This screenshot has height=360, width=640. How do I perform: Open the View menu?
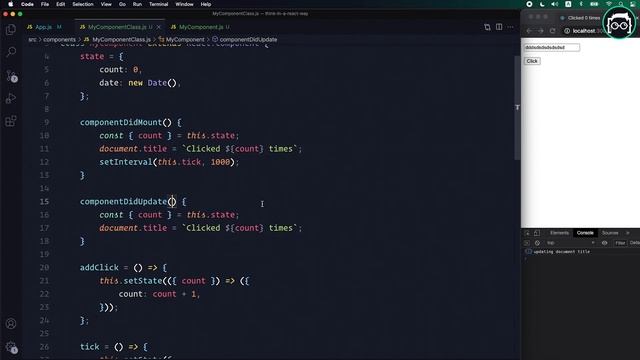pyautogui.click(x=106, y=4)
